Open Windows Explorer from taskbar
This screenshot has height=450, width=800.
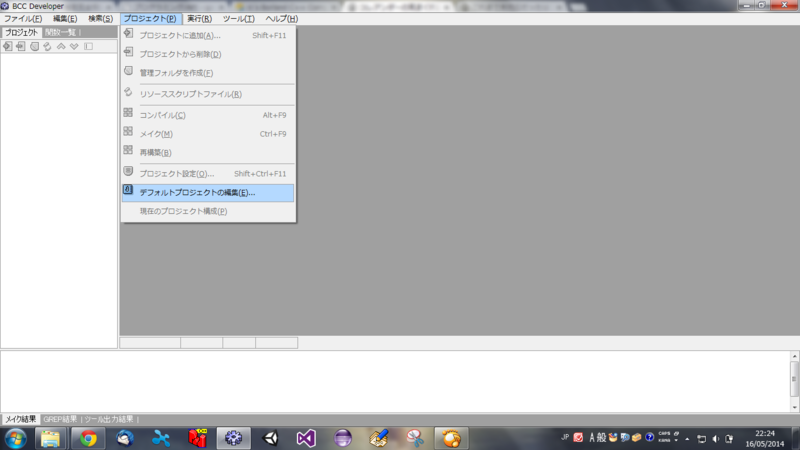[51, 439]
